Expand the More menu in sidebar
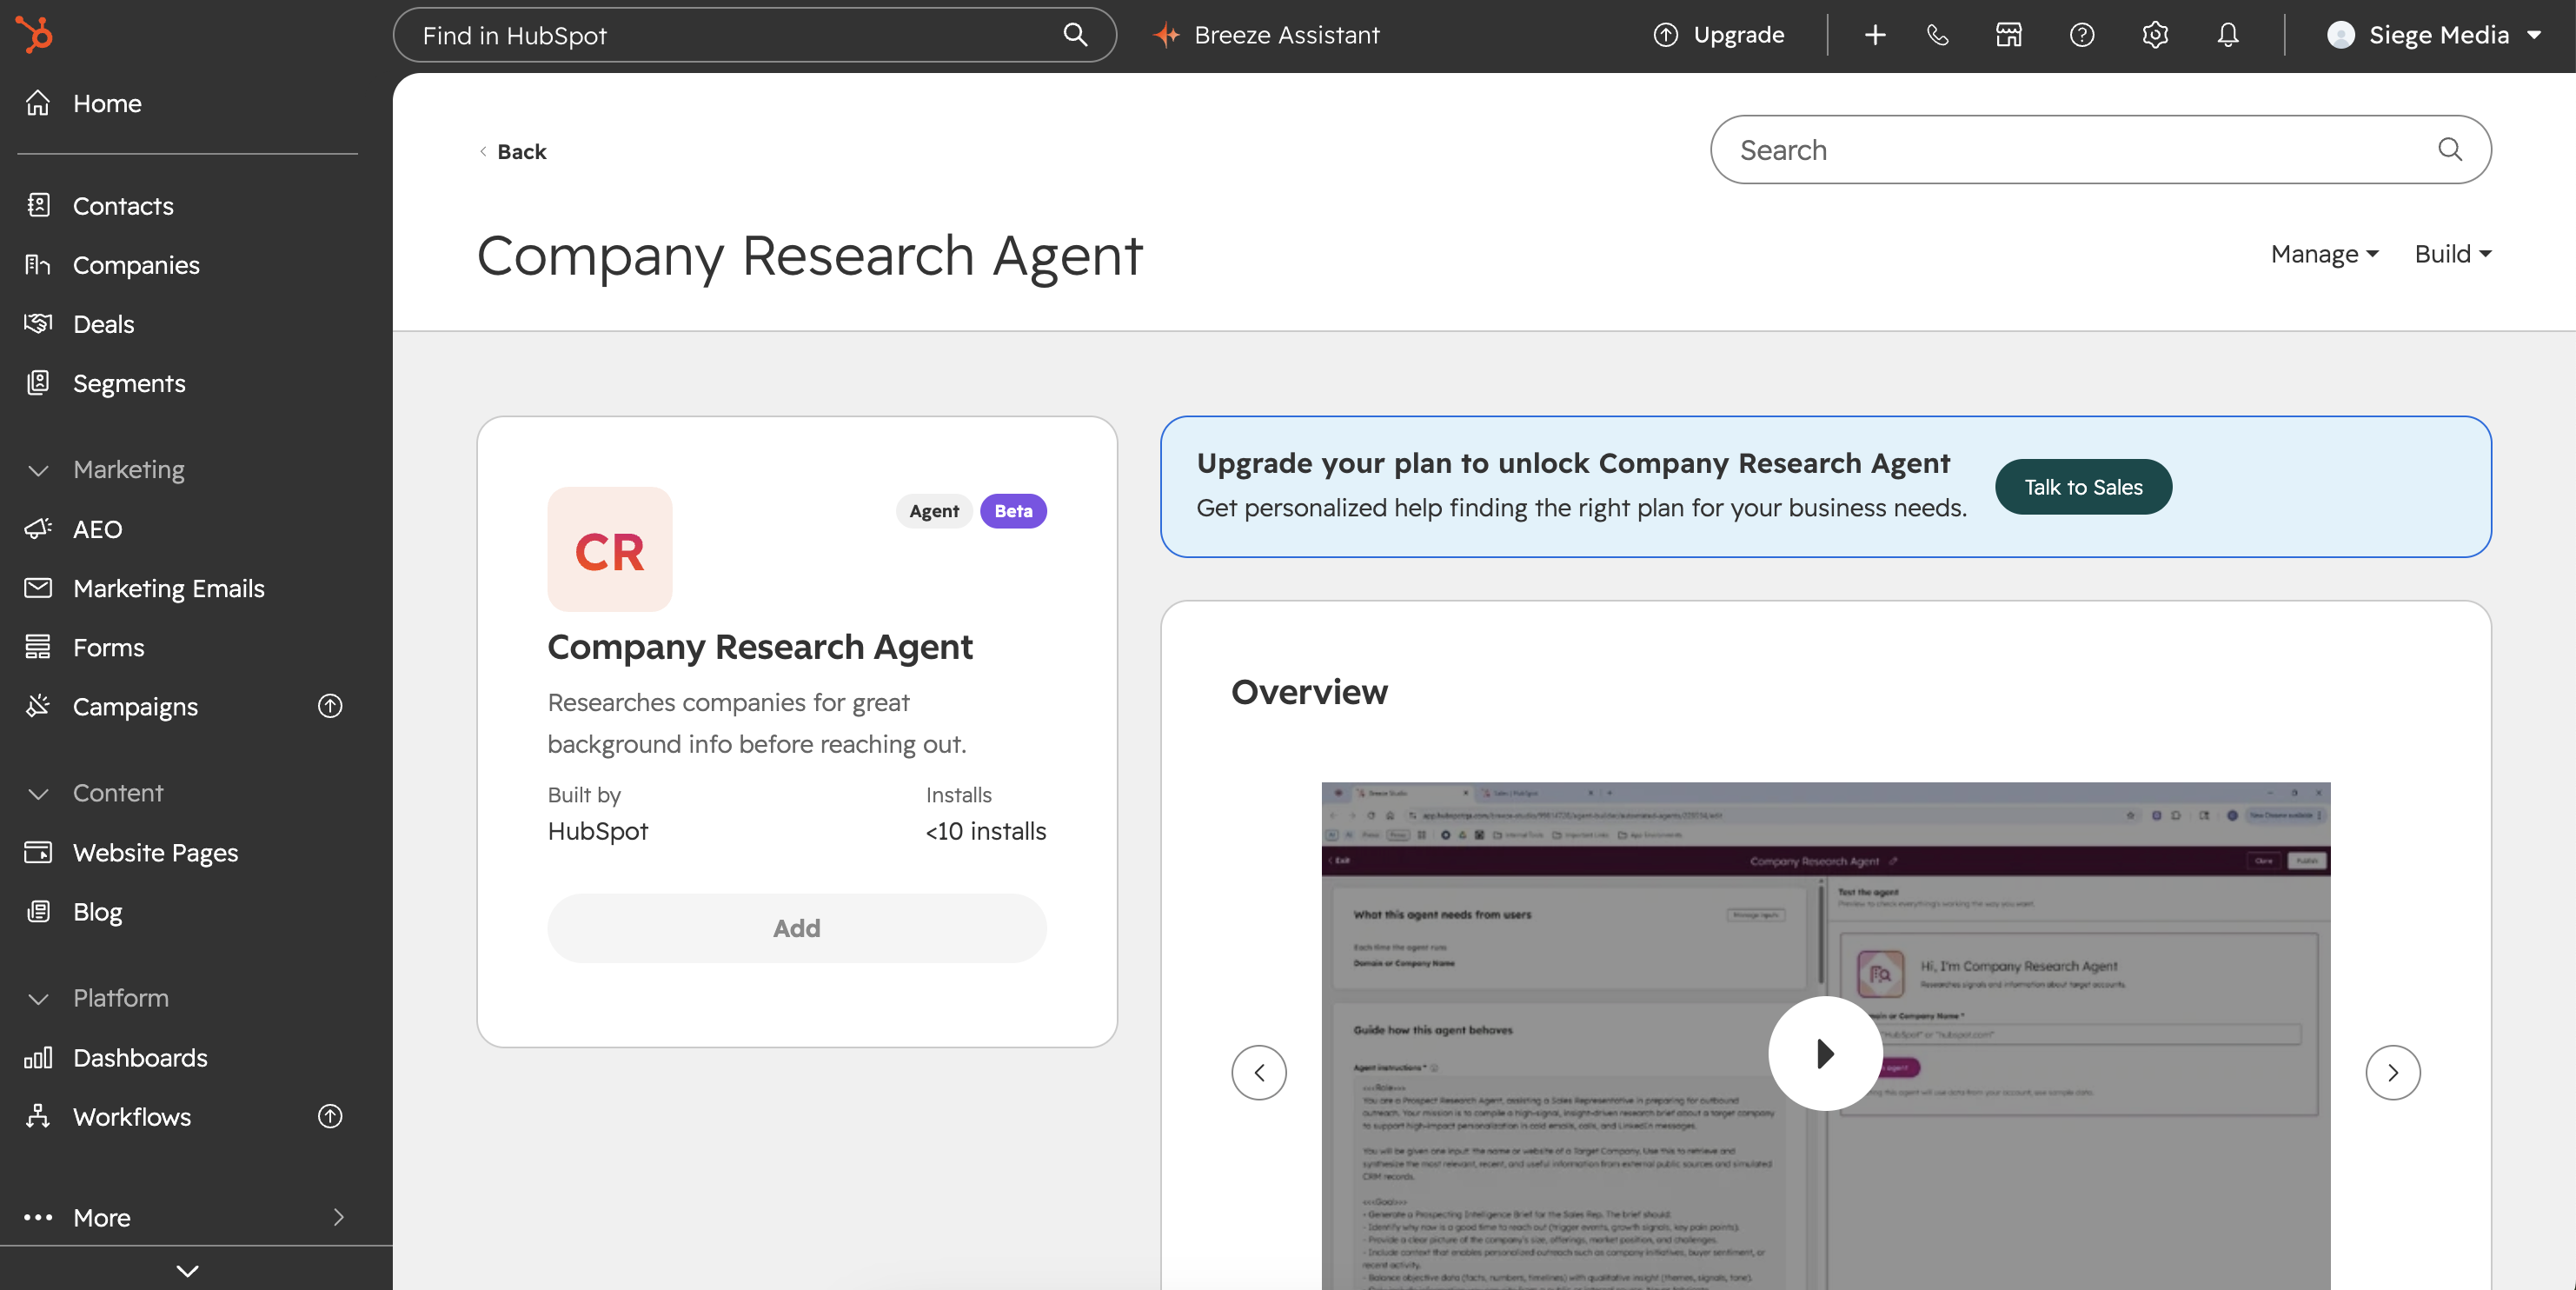 coord(186,1217)
